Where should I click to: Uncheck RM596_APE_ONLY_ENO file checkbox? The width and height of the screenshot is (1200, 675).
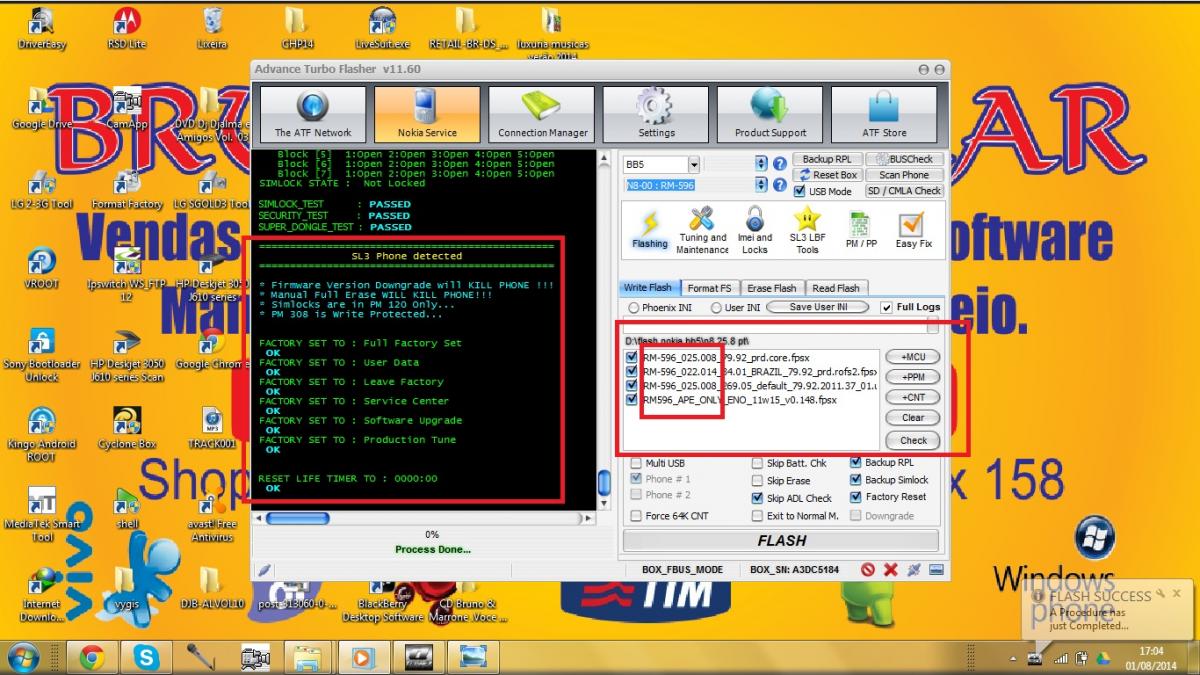pos(631,400)
